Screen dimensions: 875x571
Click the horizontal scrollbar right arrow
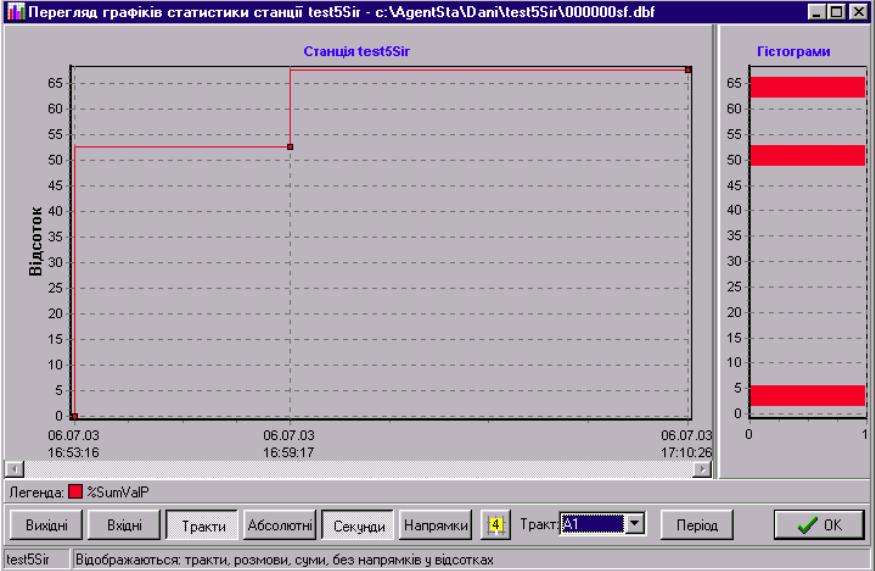point(702,469)
